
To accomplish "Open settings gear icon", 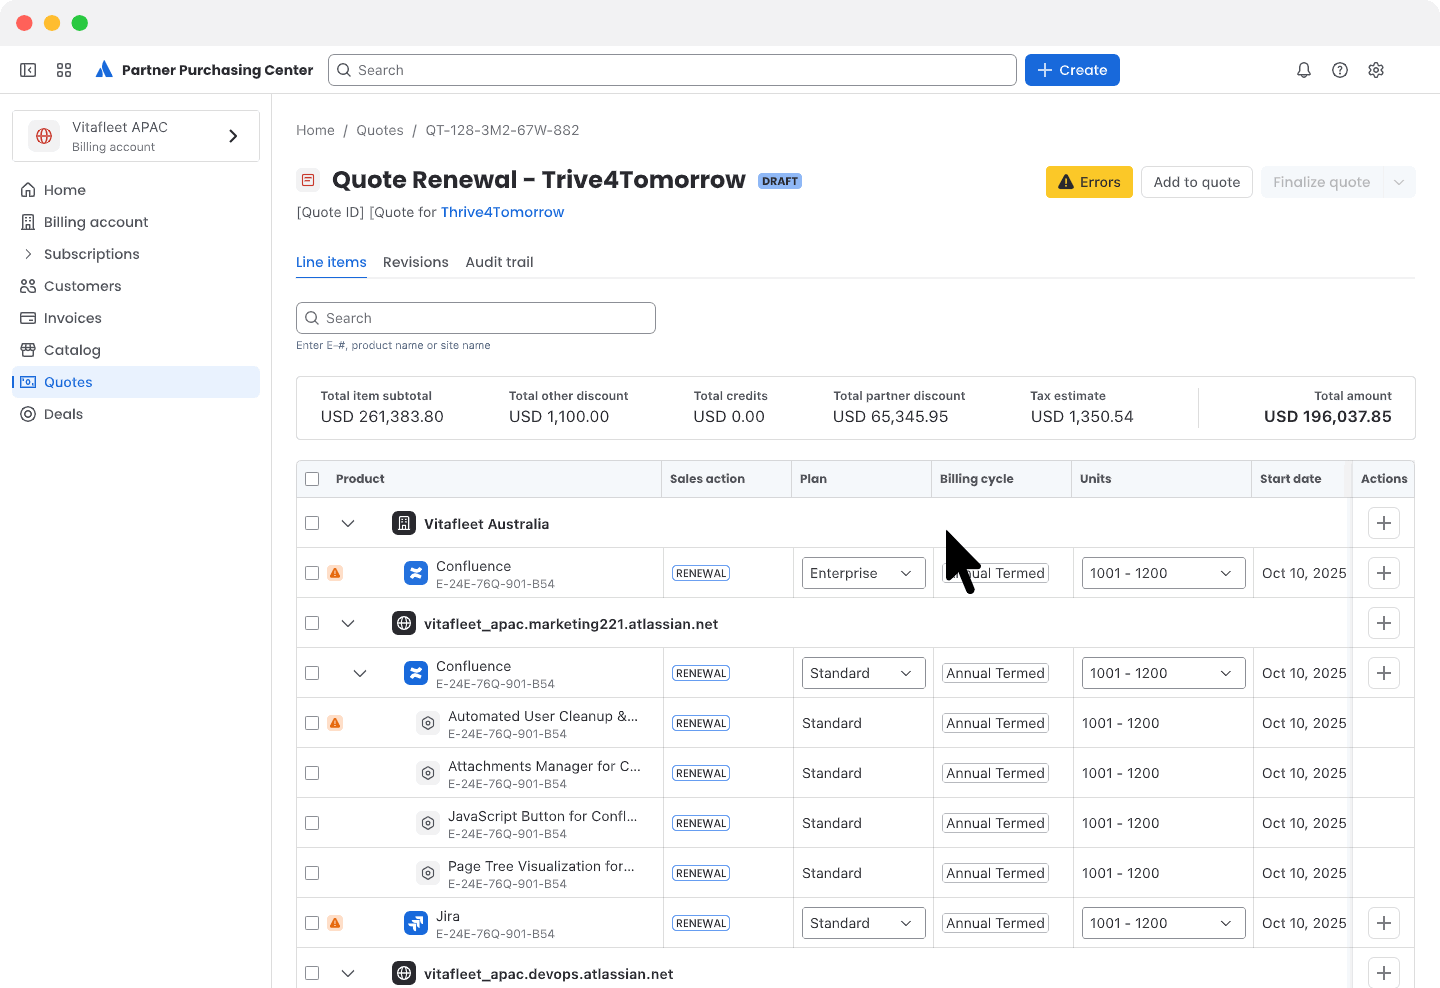I will pyautogui.click(x=1376, y=70).
